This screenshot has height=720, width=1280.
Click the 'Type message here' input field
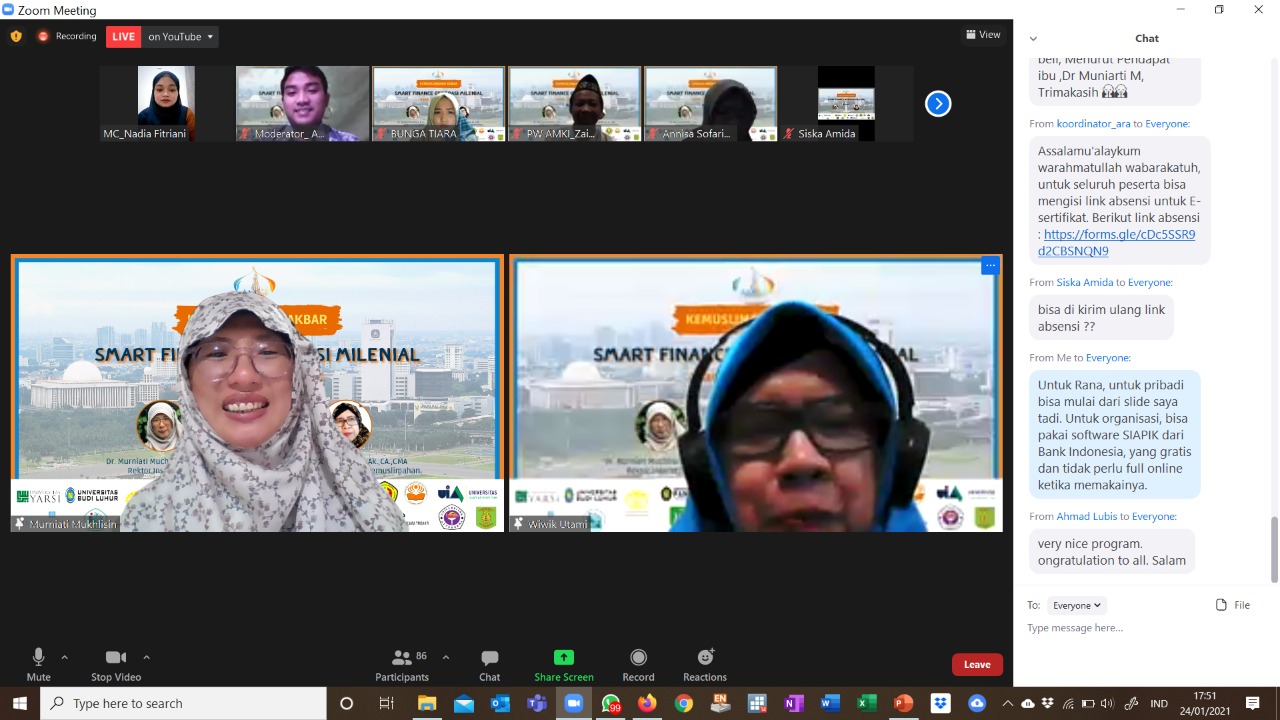coord(1140,628)
